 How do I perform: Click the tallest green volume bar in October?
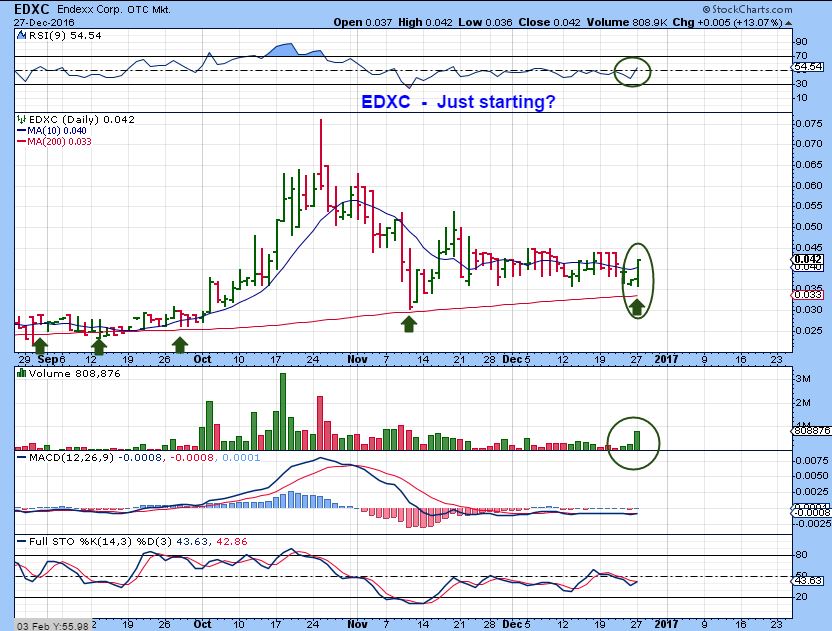(283, 412)
